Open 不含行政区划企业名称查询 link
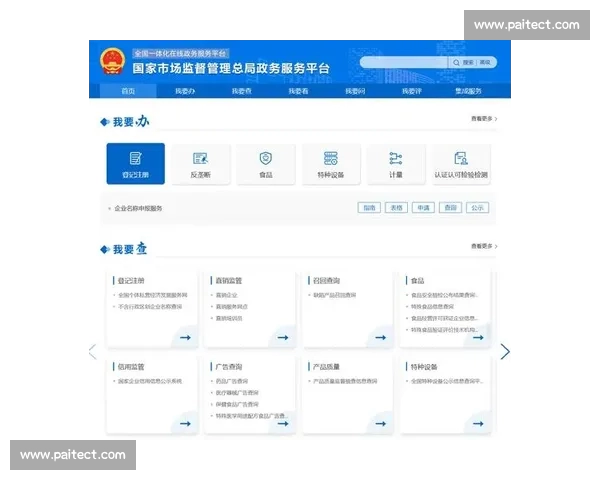The height and width of the screenshot is (480, 600). (x=150, y=307)
